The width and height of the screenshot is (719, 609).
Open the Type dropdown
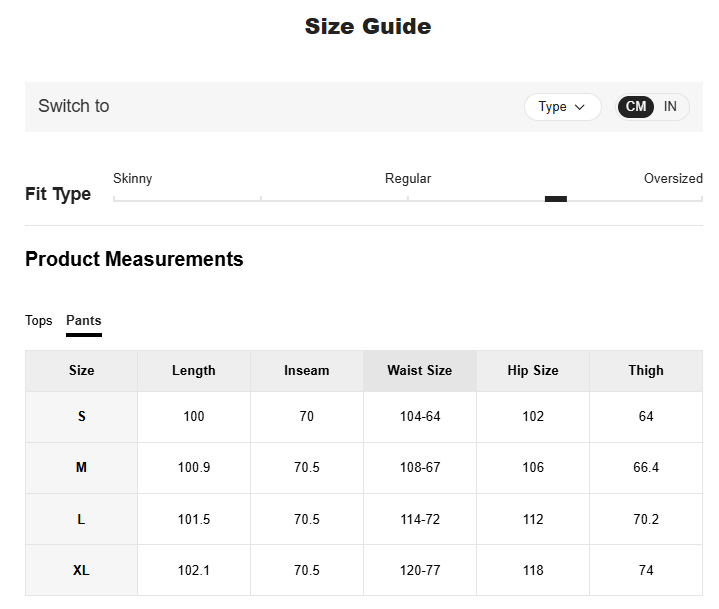click(562, 107)
